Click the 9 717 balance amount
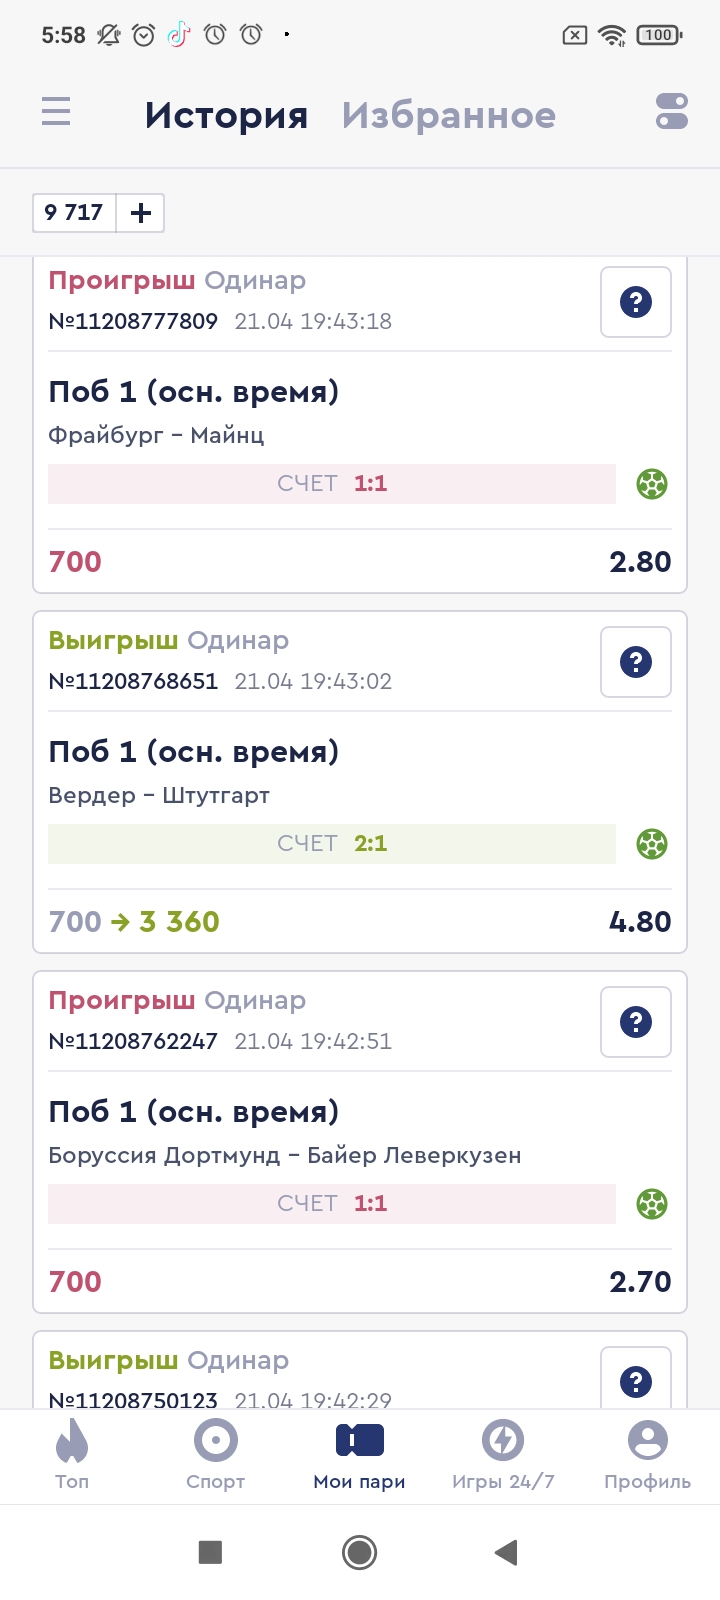This screenshot has height=1600, width=720. tap(74, 213)
